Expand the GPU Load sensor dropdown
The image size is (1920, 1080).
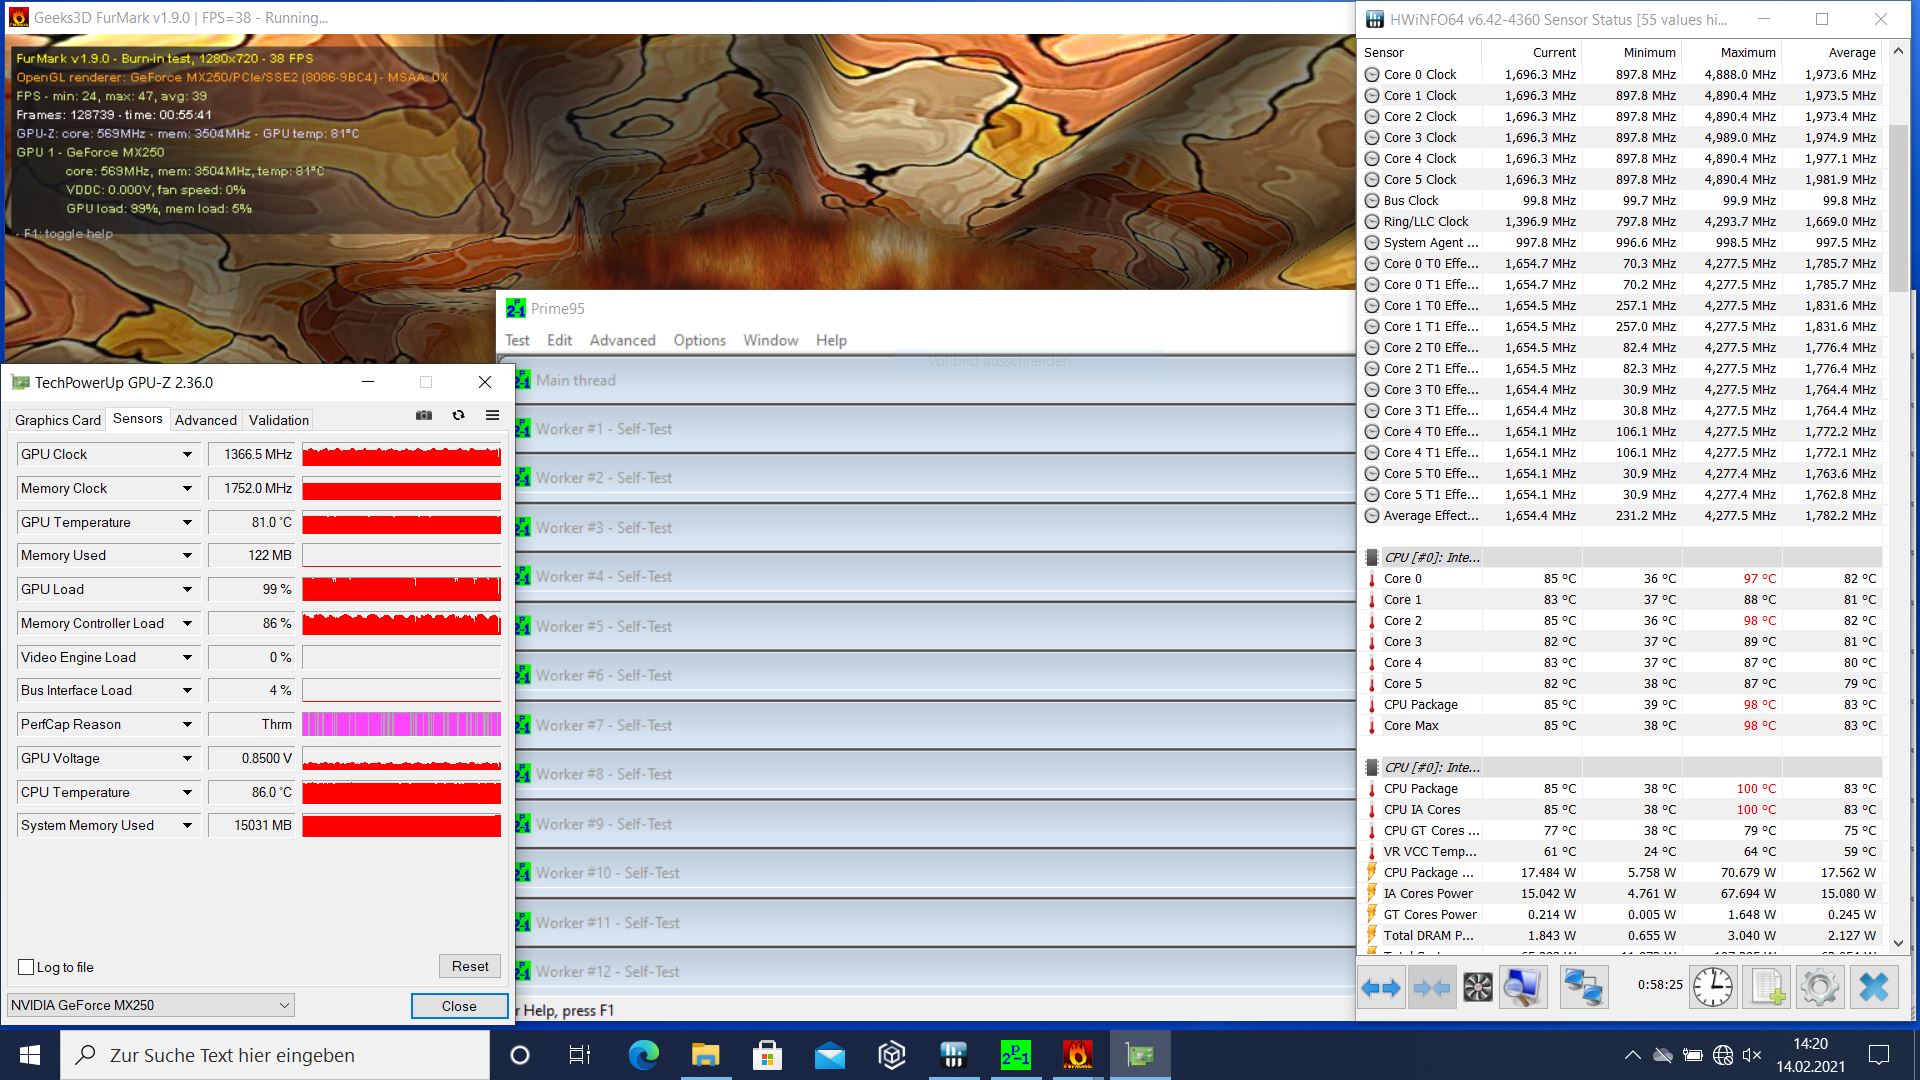point(187,589)
